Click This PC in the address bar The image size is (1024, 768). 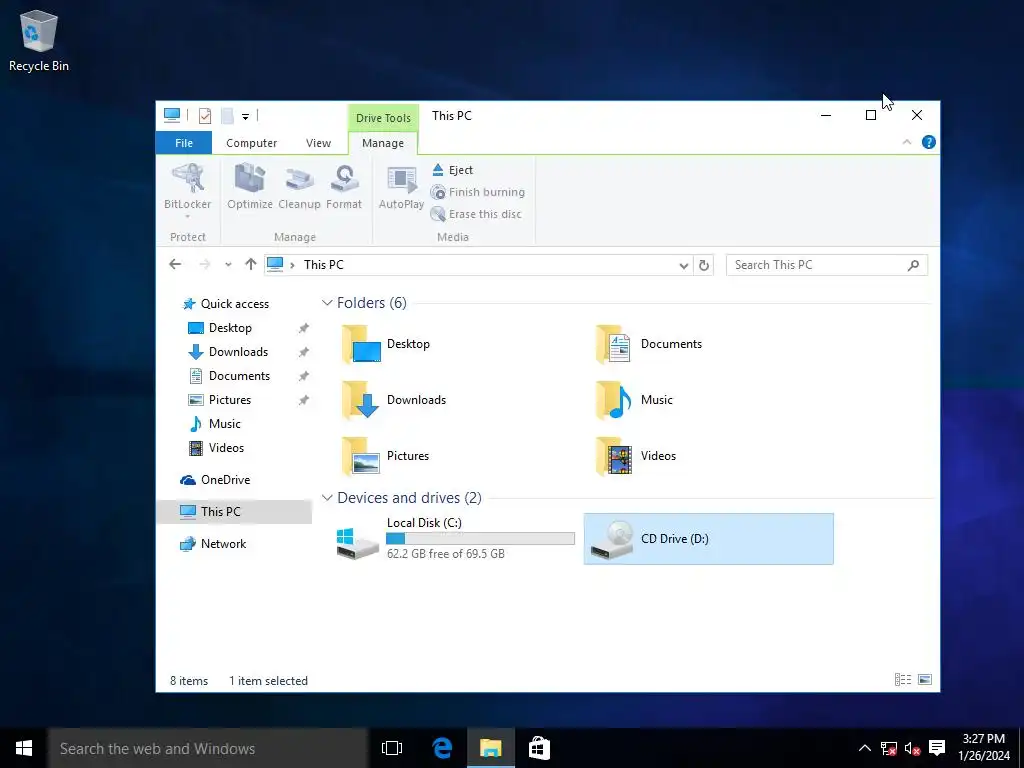[x=323, y=264]
